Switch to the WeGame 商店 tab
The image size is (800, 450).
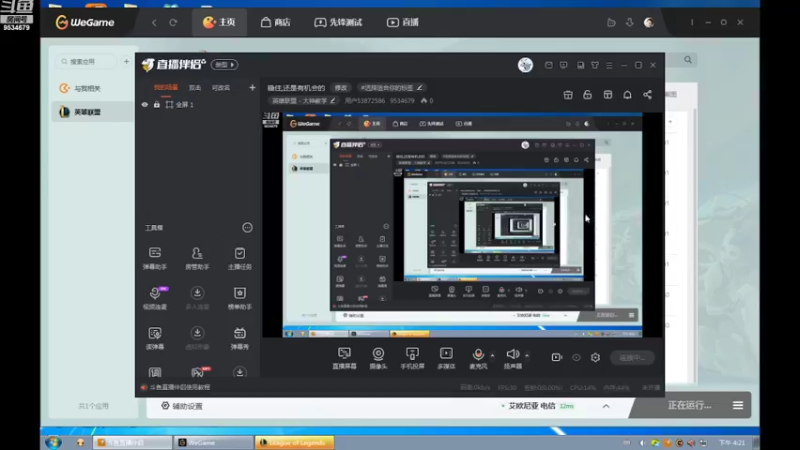tap(276, 22)
